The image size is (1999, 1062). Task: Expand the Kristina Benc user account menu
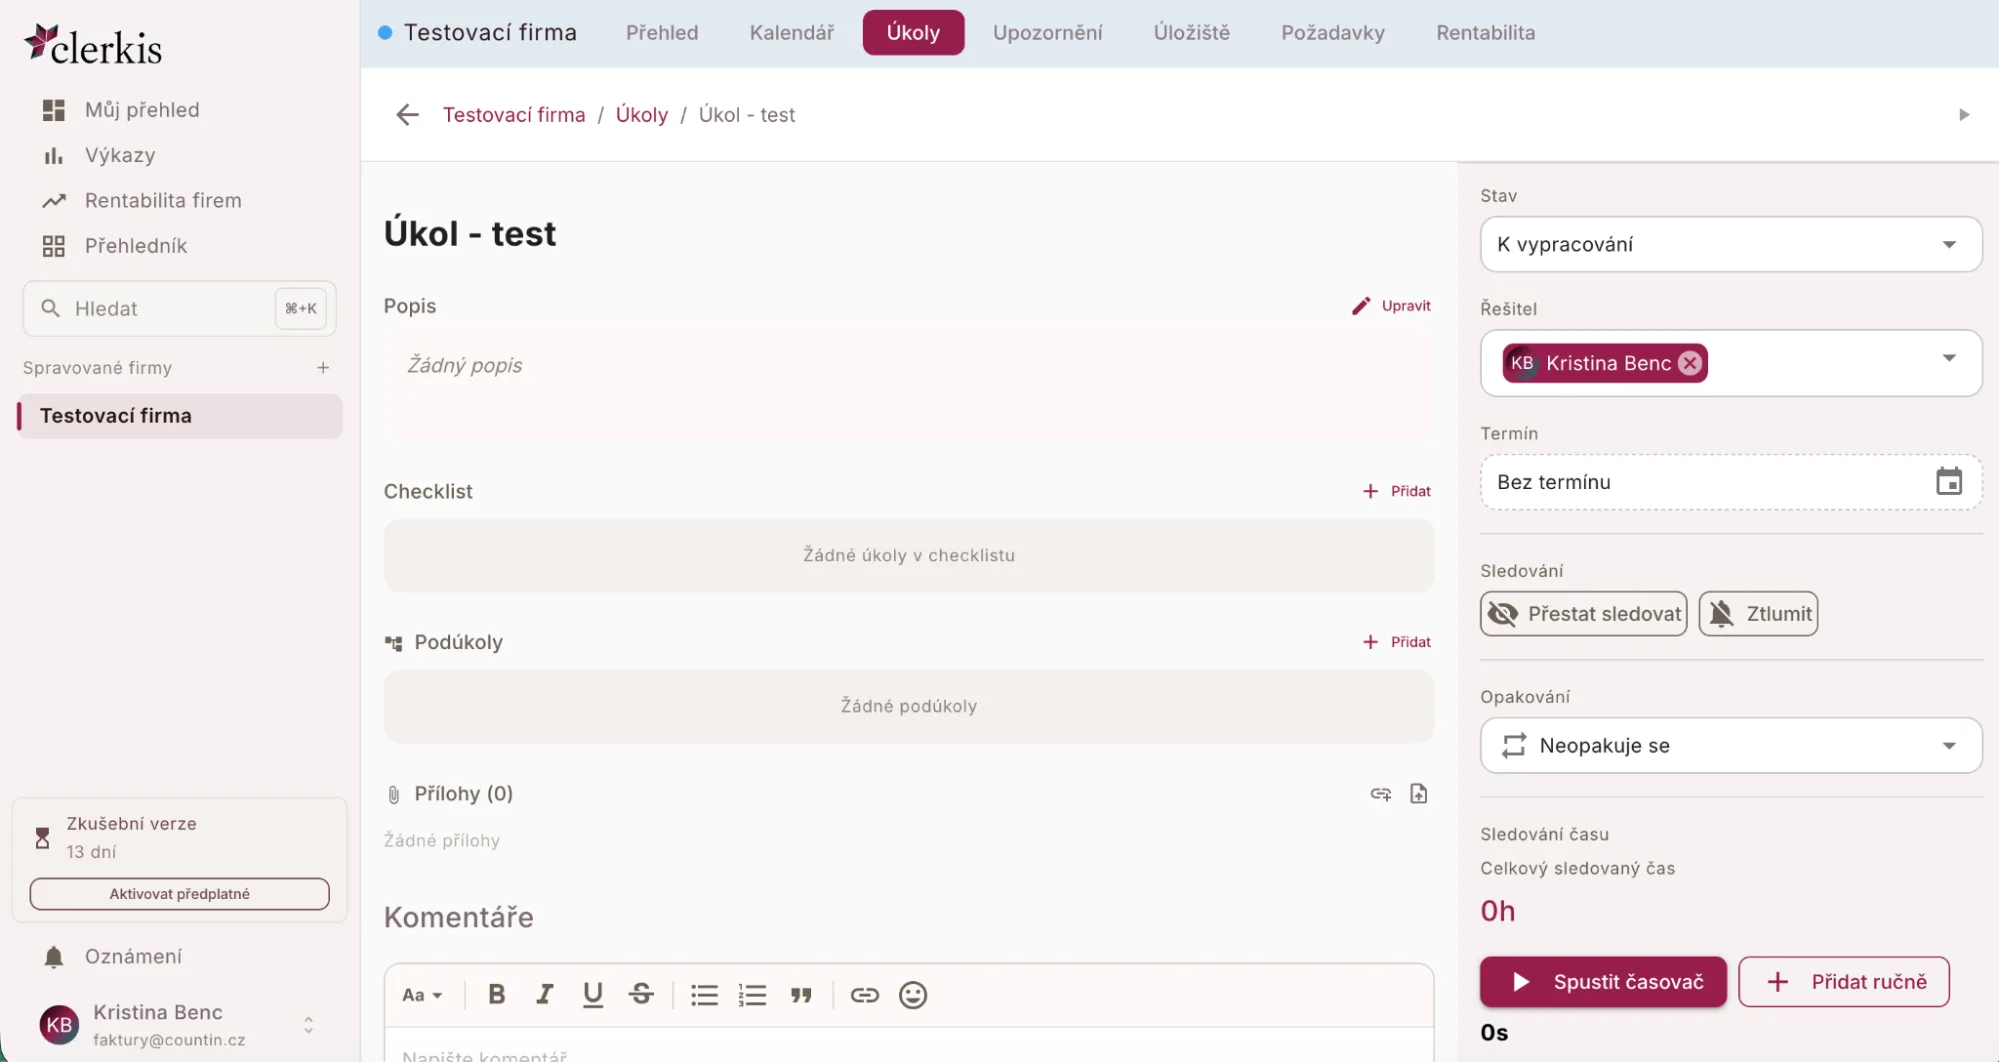pos(308,1025)
